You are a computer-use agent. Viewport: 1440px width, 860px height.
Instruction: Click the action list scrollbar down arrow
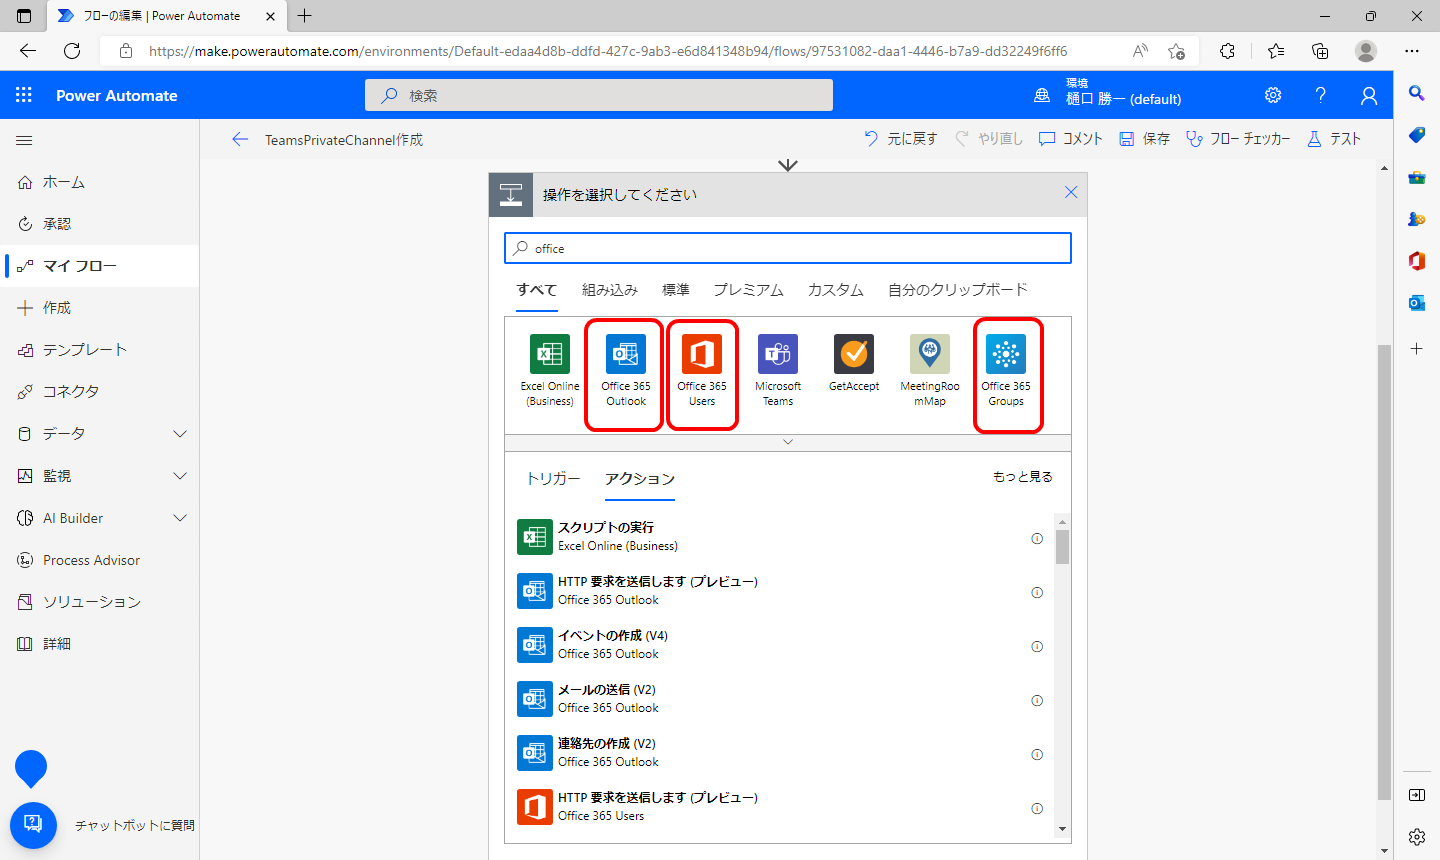click(1062, 829)
